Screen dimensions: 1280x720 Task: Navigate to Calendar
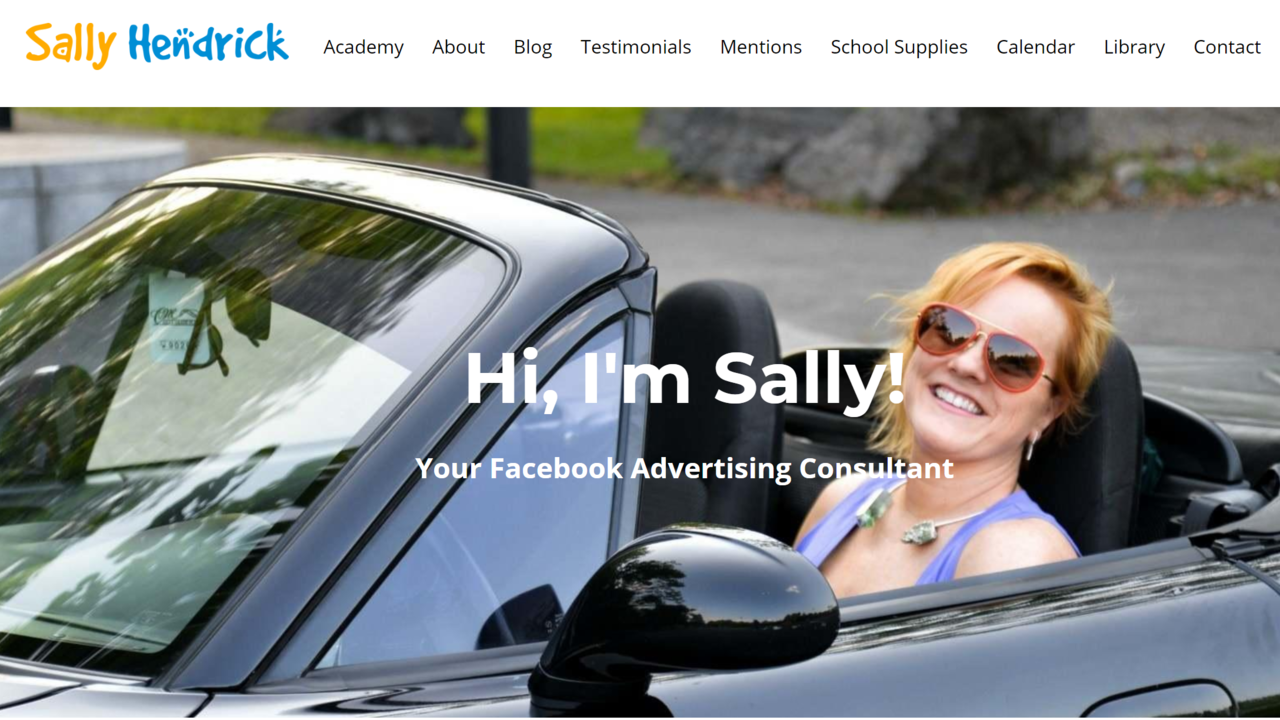[1036, 47]
